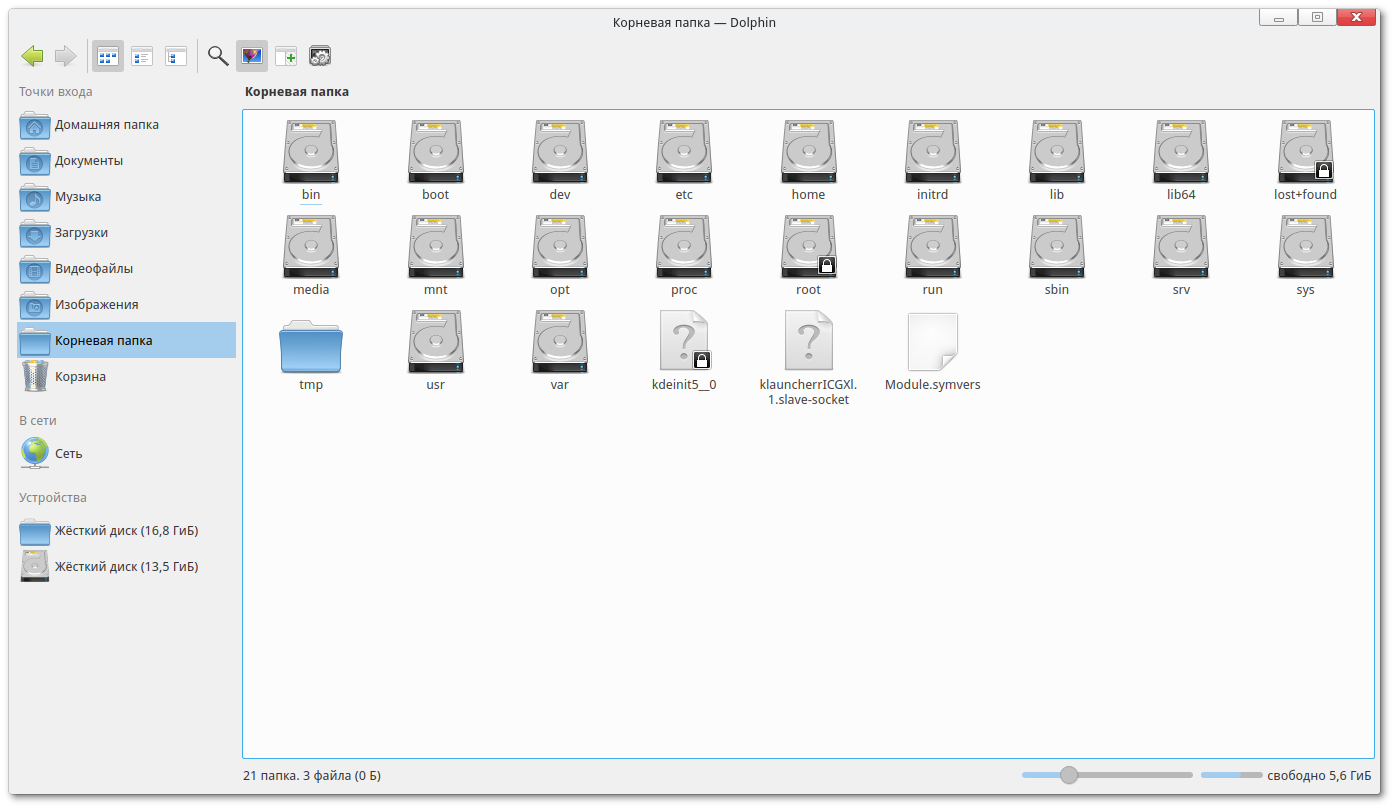Select the locked root folder
1395x809 pixels.
(808, 247)
